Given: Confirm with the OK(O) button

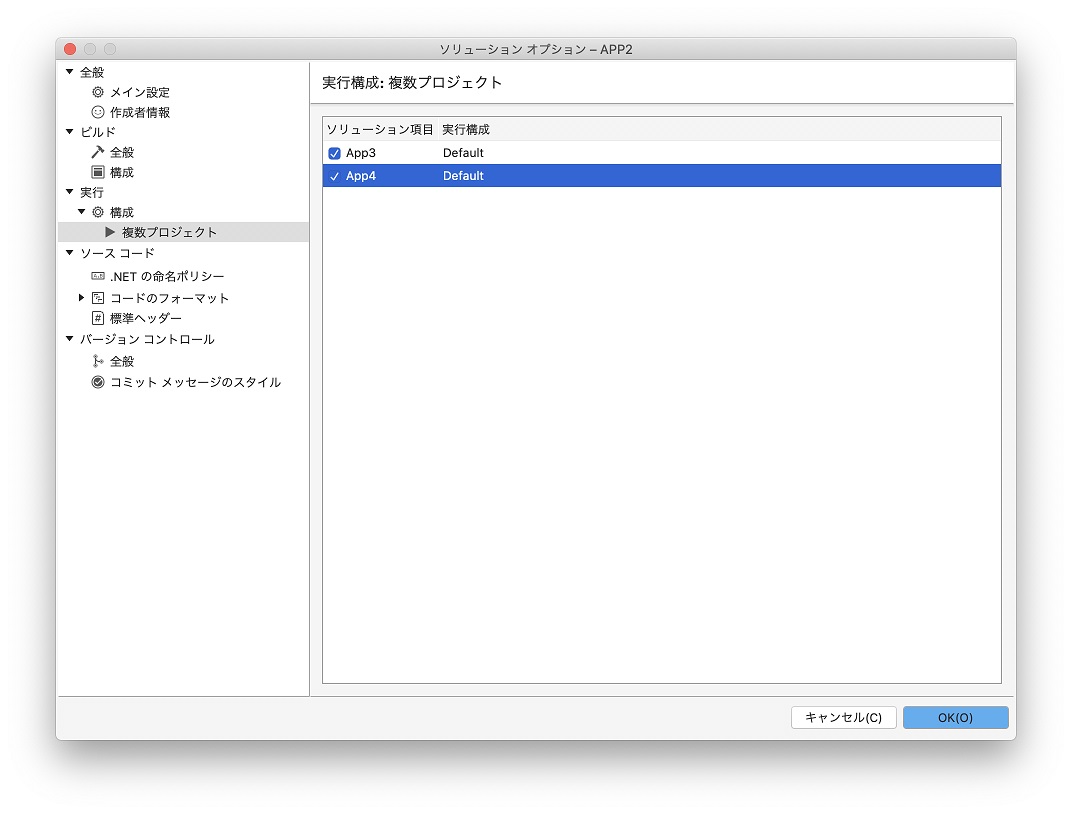Looking at the screenshot, I should 956,718.
